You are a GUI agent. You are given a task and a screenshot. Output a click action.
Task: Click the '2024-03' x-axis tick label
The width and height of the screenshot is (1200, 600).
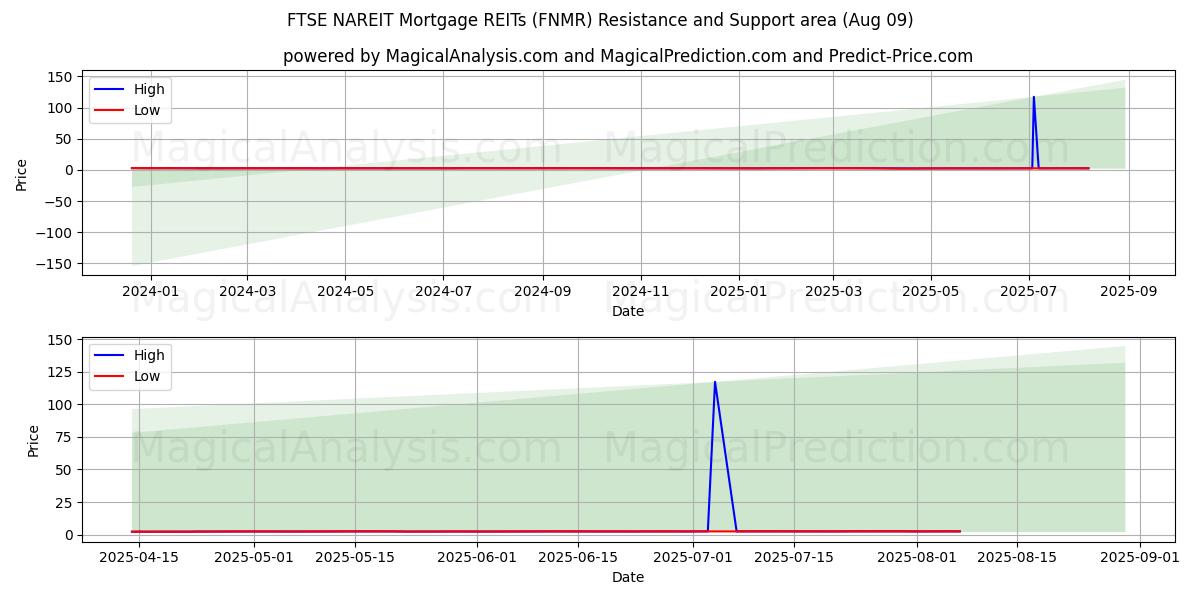point(247,291)
